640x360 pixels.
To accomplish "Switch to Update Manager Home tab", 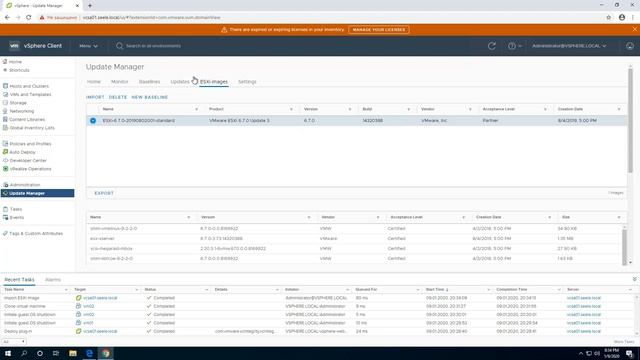I will point(93,82).
